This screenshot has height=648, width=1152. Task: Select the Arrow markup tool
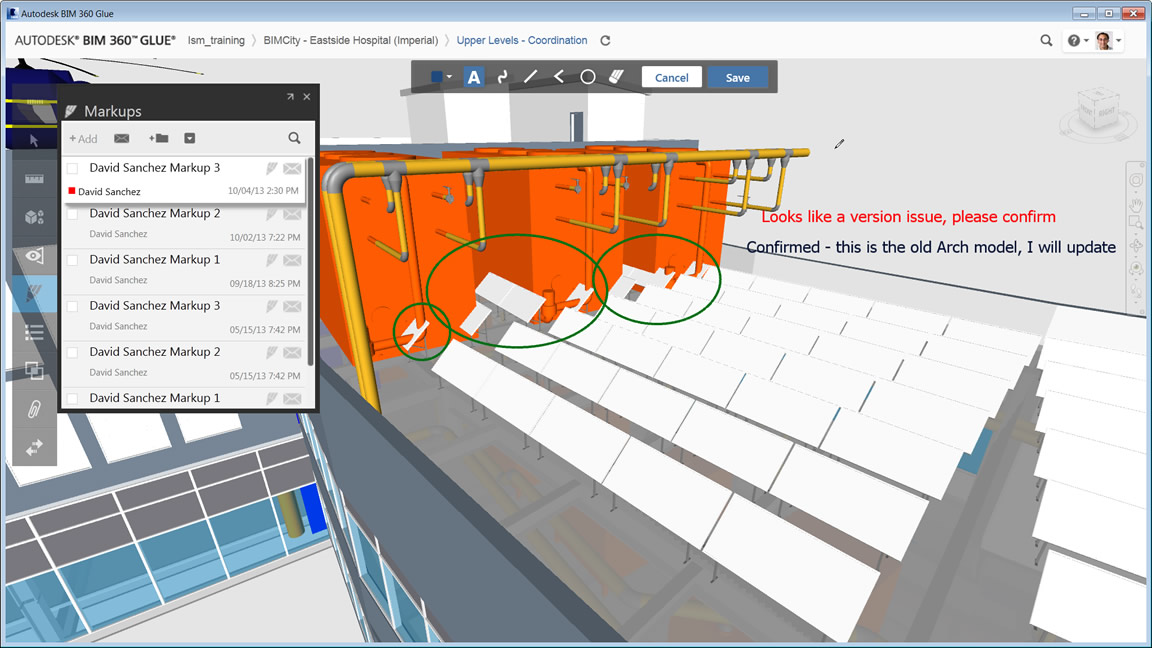coord(558,76)
